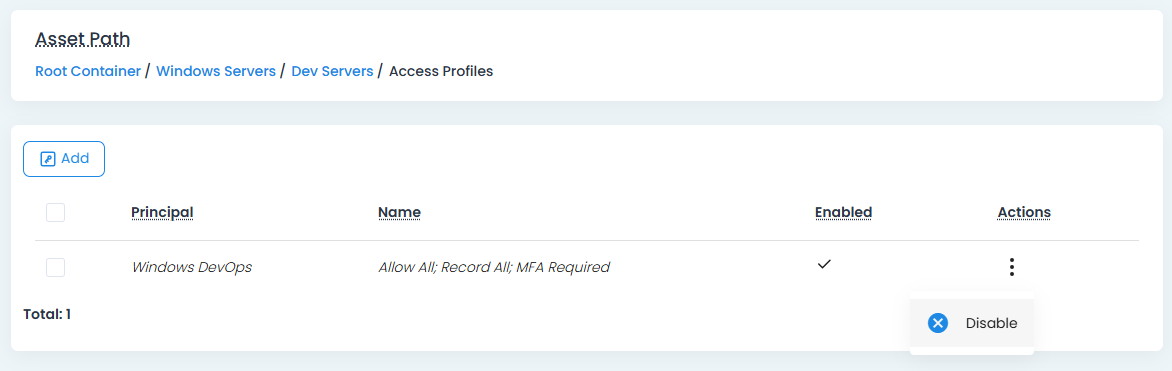The image size is (1172, 371).
Task: Select the Windows DevOps principal cell
Action: point(192,267)
